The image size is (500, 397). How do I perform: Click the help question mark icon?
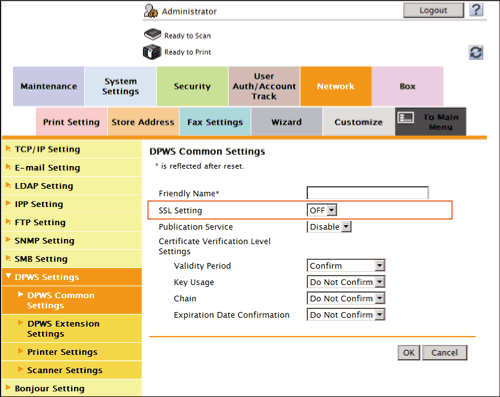476,10
